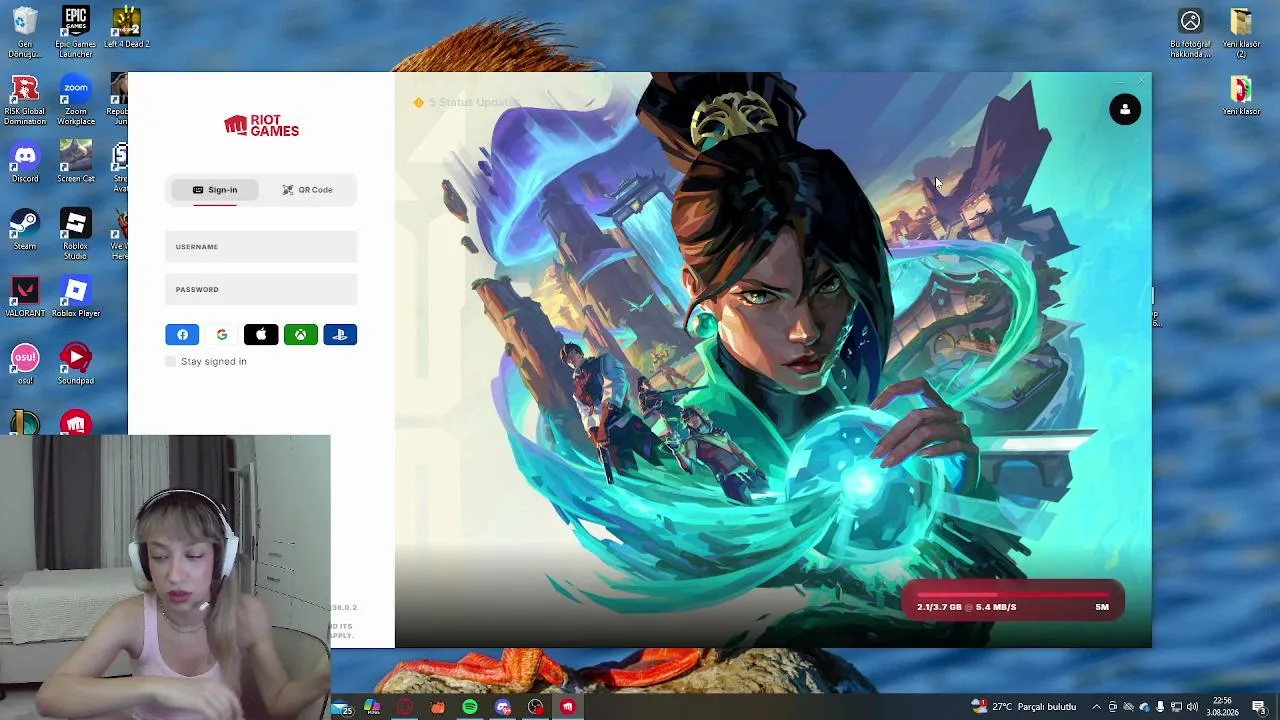Open the volume control in system tray
This screenshot has height=720, width=1280.
click(x=1192, y=707)
